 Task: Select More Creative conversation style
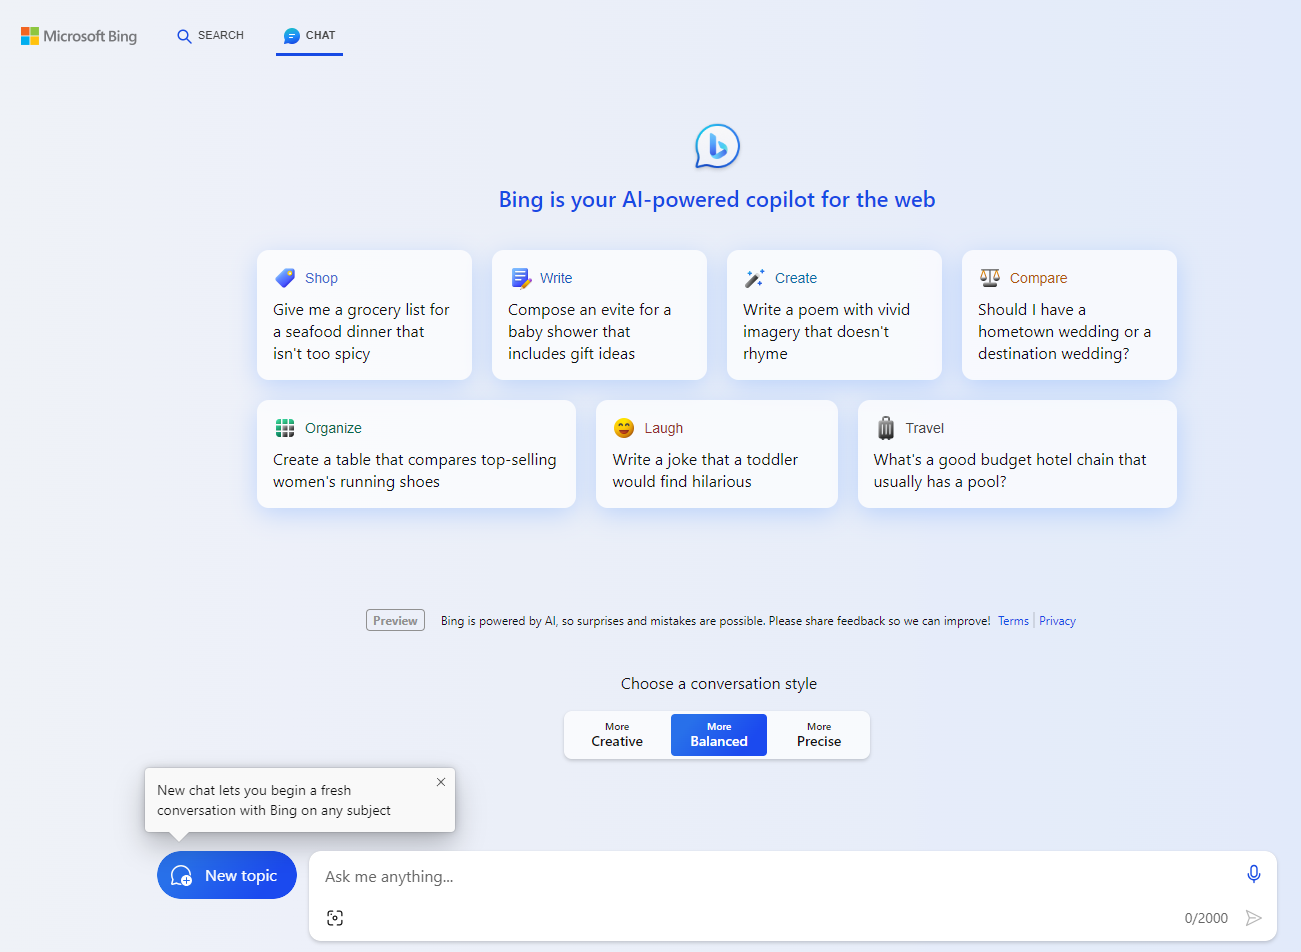tap(617, 735)
